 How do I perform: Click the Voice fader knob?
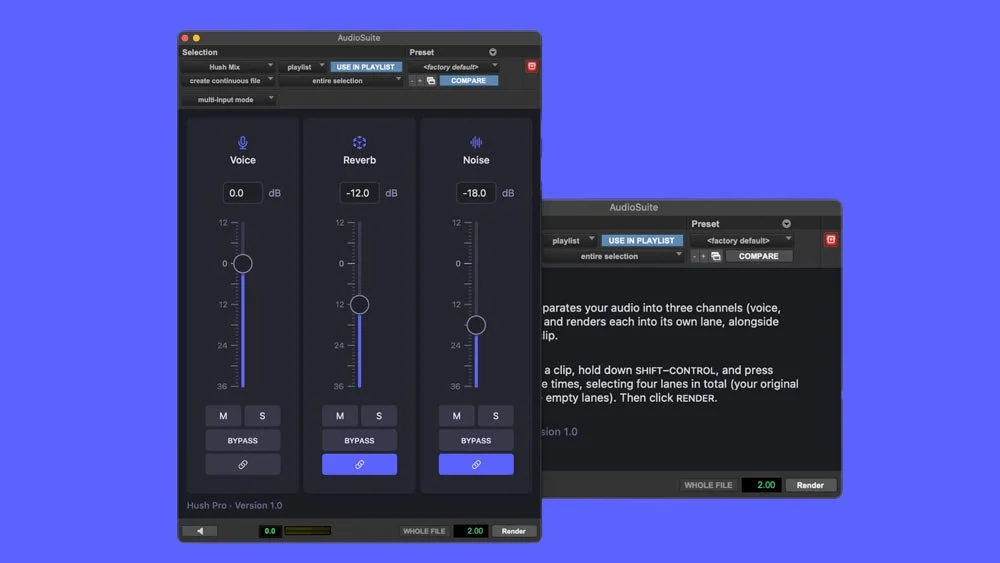pos(242,263)
